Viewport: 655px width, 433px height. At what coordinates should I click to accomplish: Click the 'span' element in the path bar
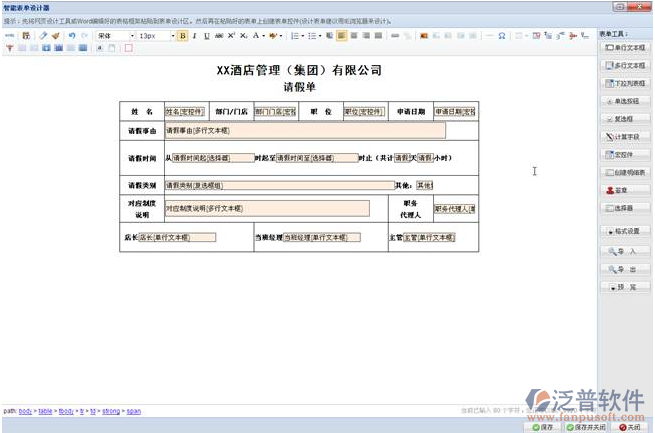coord(133,410)
